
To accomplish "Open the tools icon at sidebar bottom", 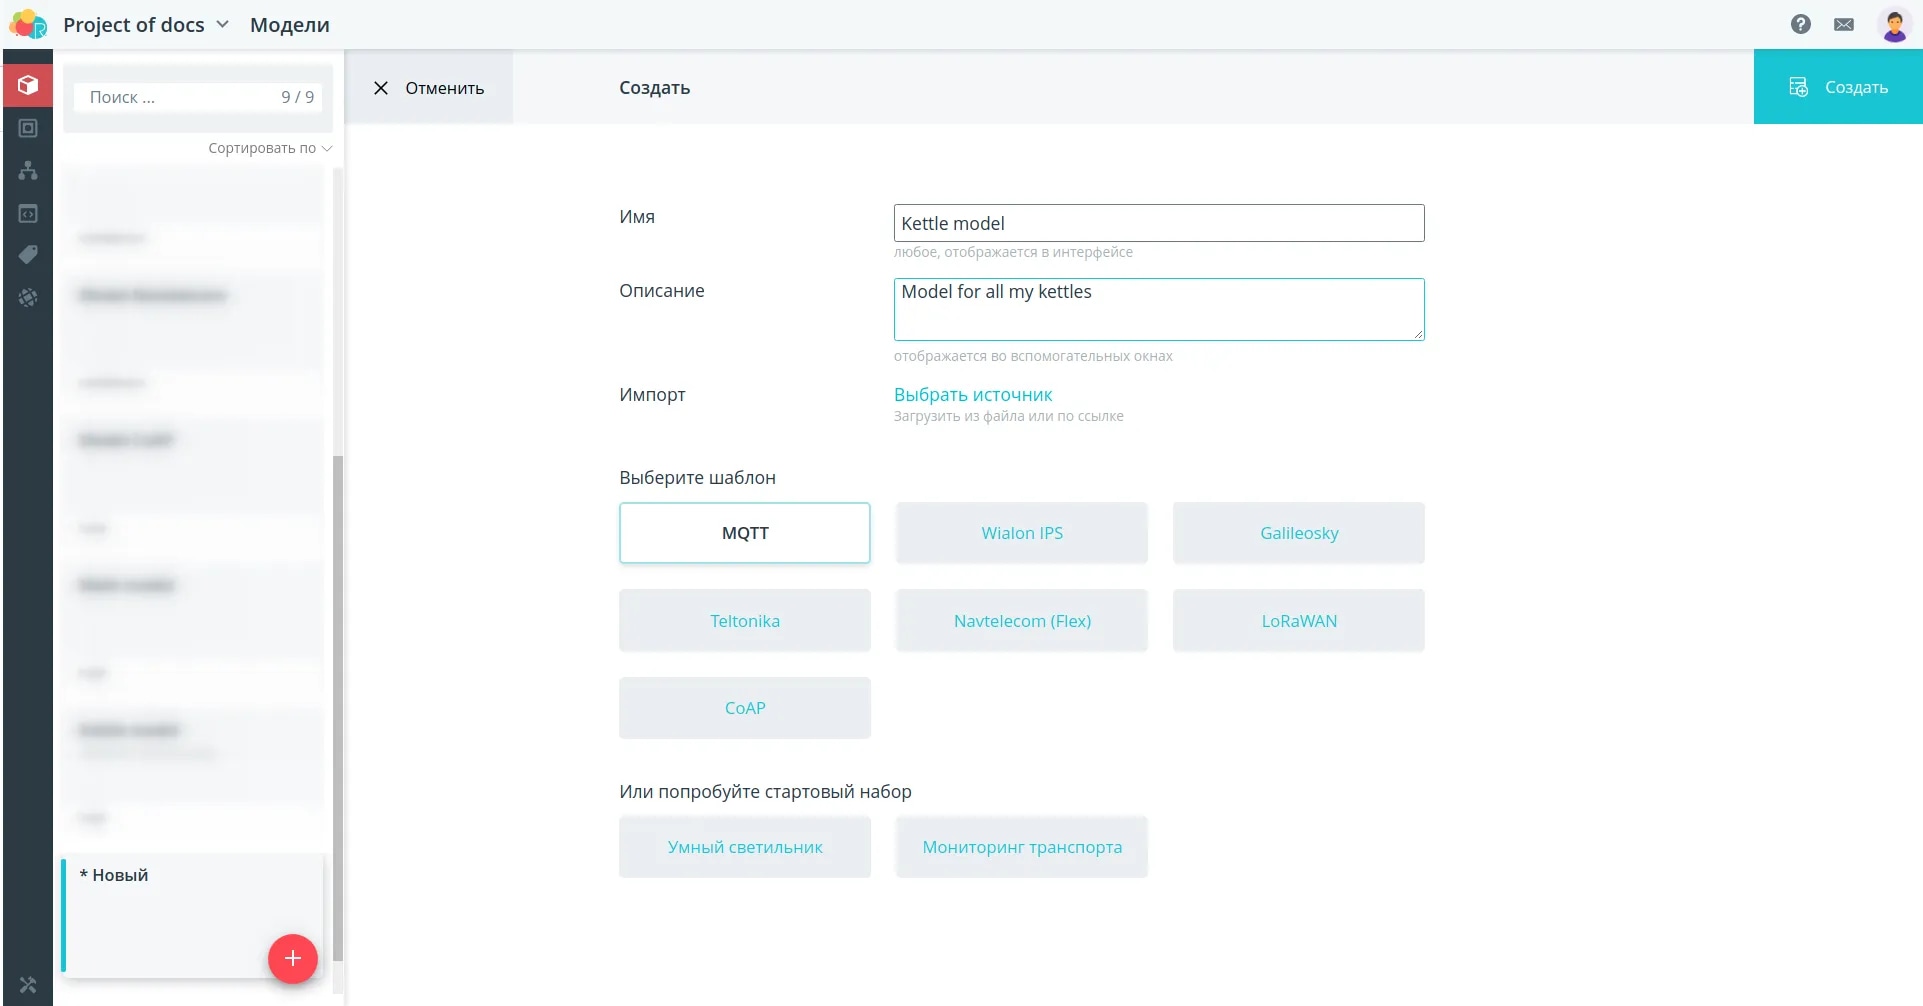I will pos(28,985).
